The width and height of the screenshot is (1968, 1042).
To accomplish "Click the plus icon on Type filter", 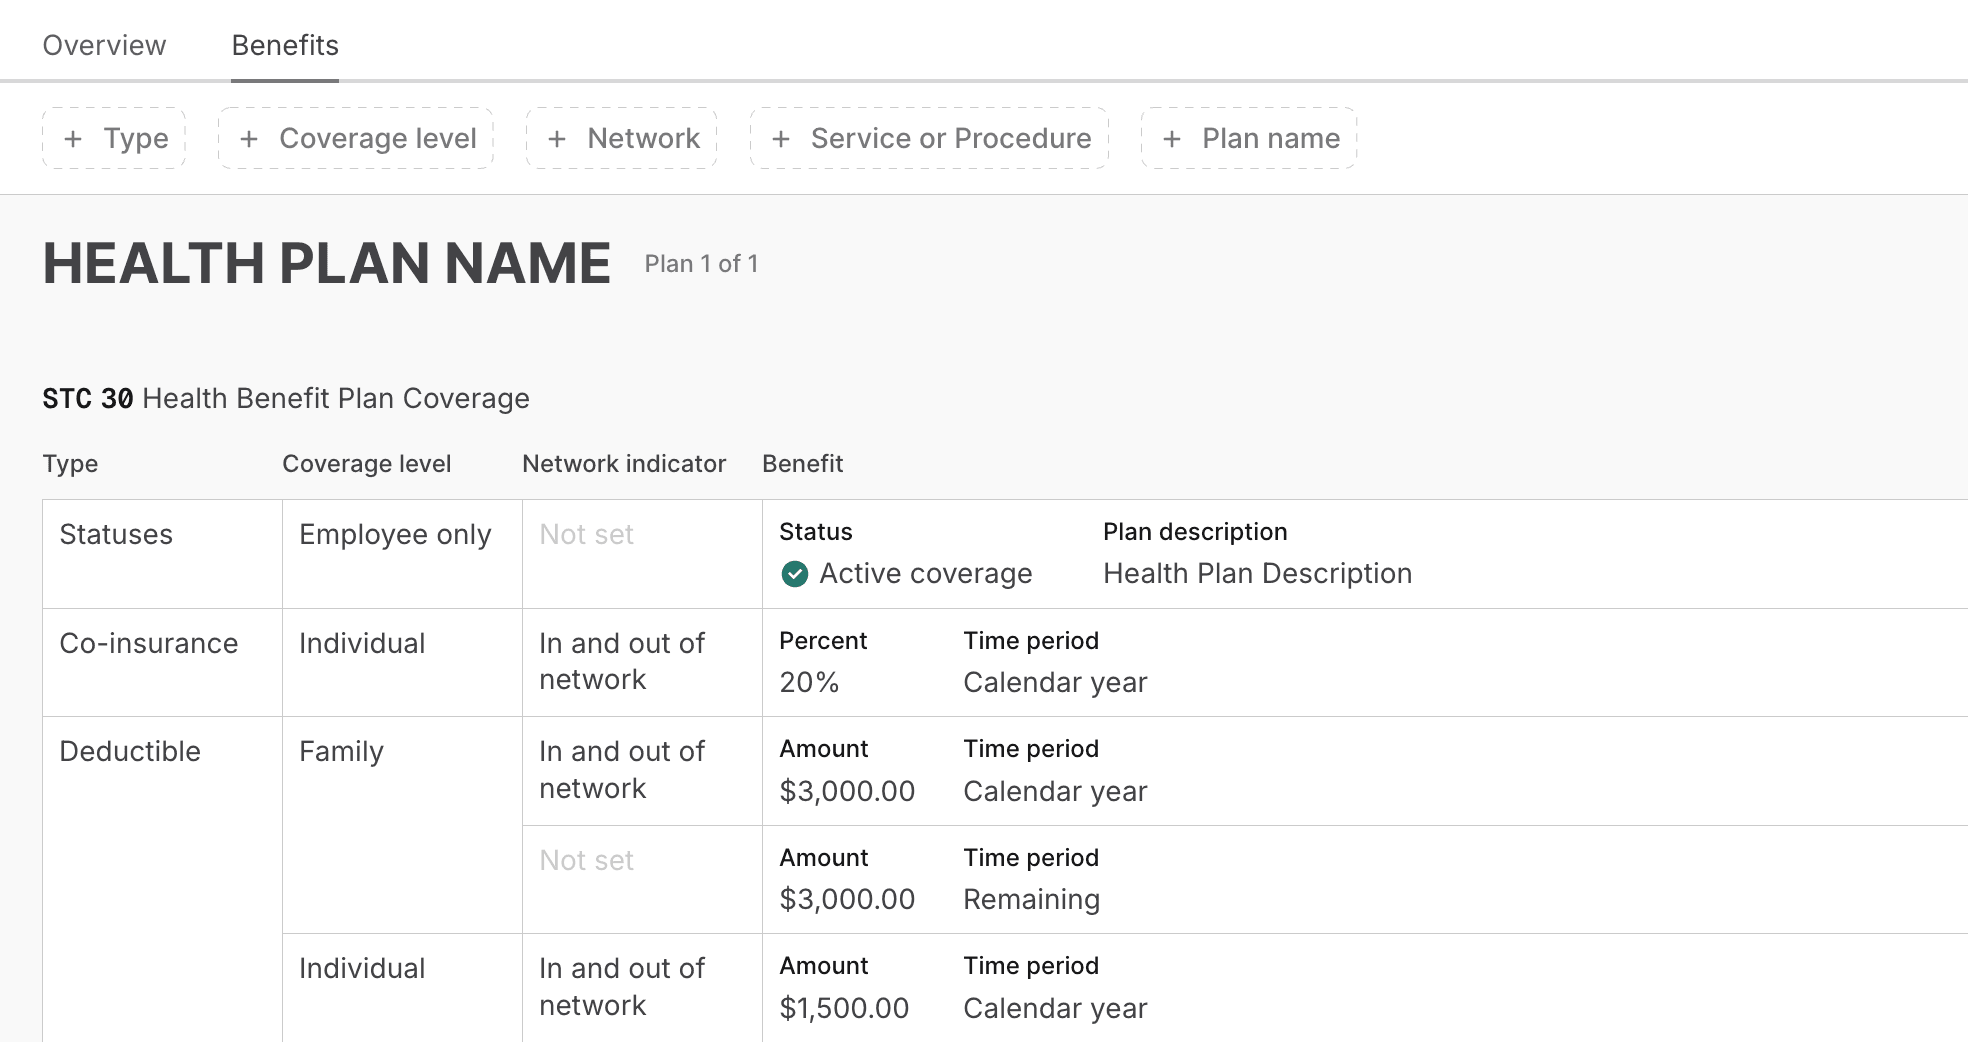I will coord(71,138).
